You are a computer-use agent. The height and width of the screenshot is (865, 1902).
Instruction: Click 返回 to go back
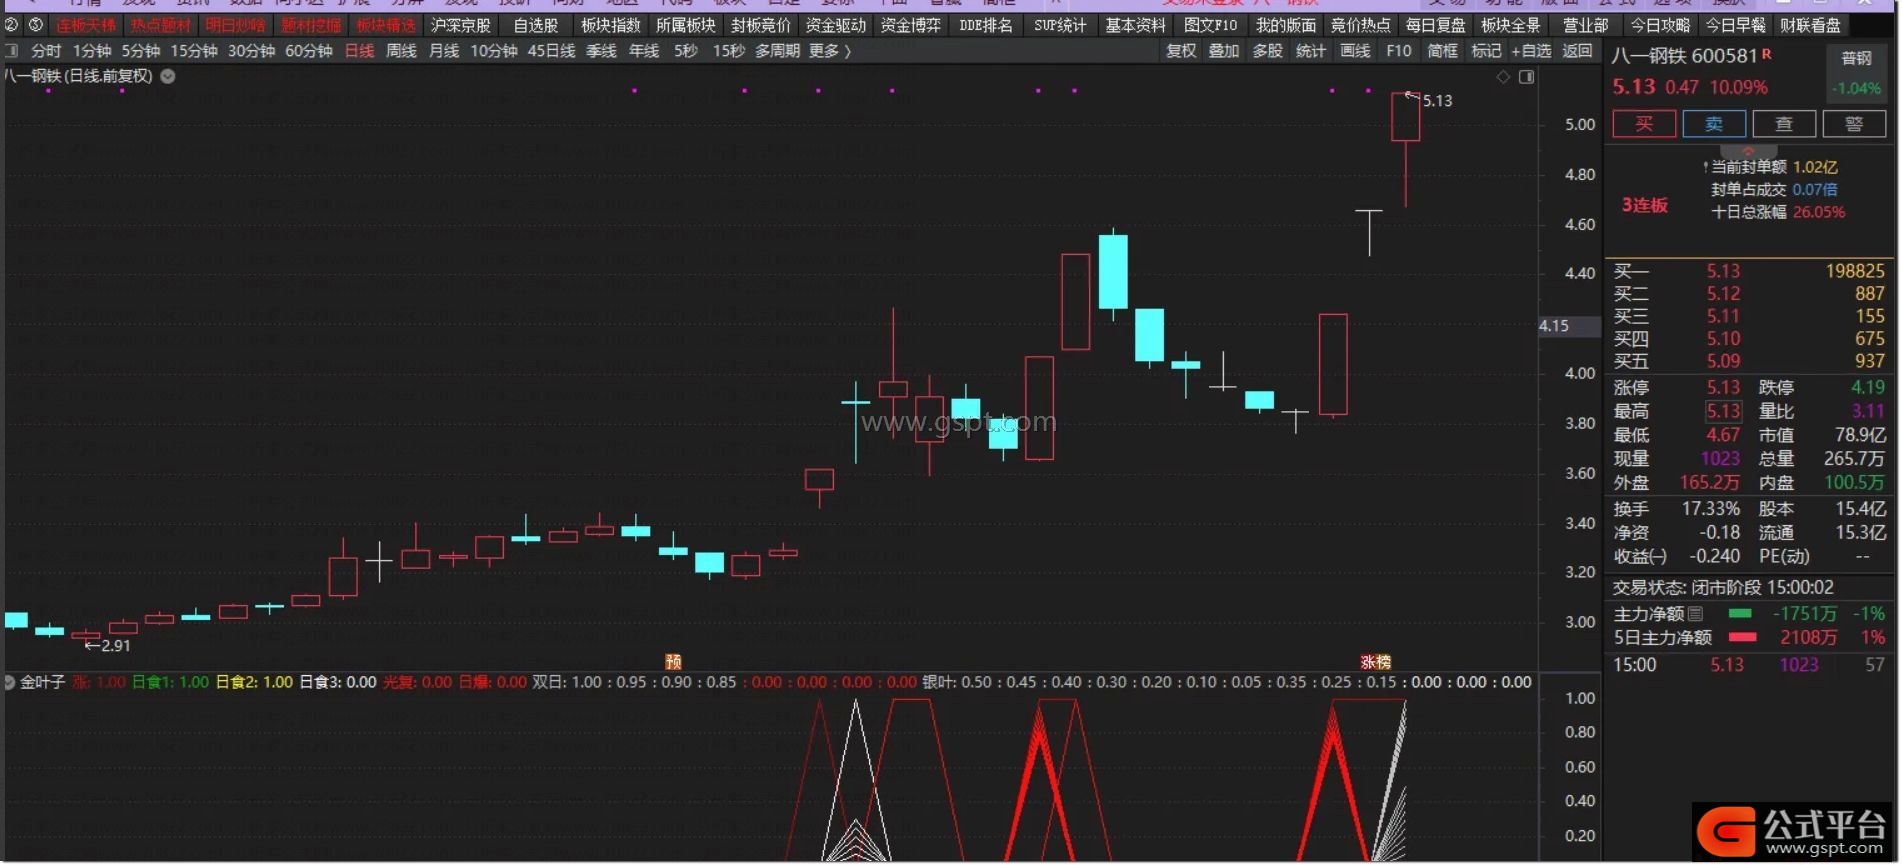pyautogui.click(x=1577, y=51)
